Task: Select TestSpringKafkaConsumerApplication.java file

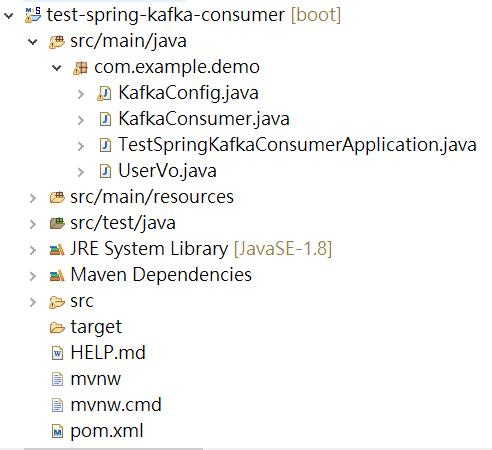Action: point(297,145)
